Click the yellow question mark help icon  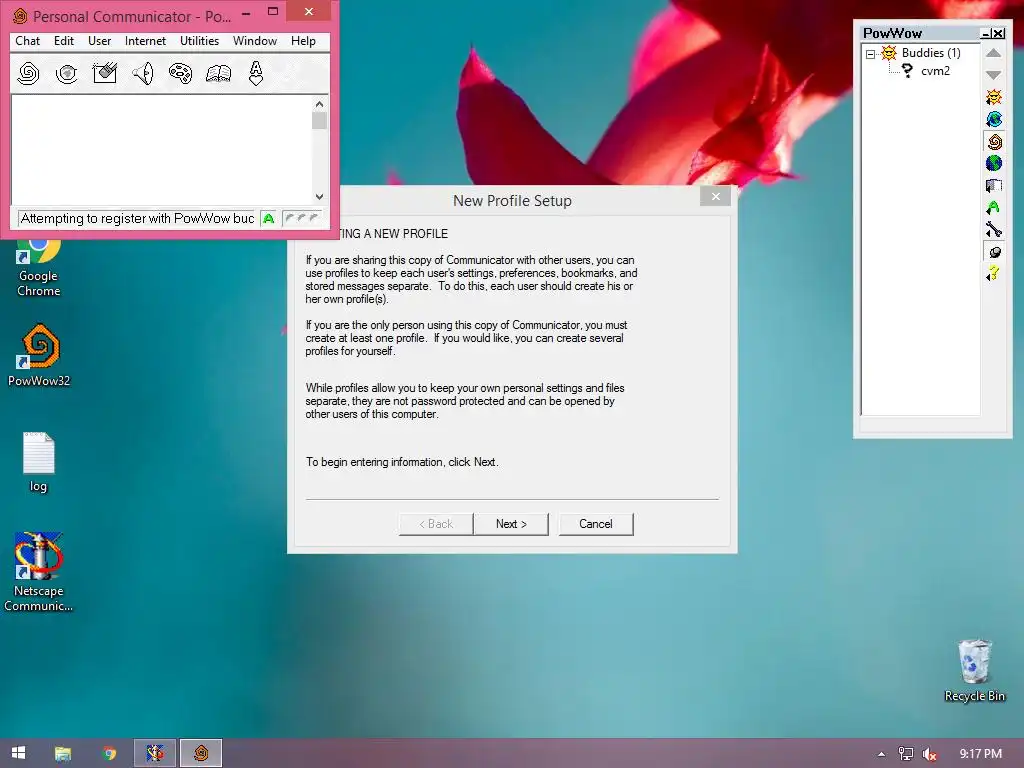click(x=993, y=274)
